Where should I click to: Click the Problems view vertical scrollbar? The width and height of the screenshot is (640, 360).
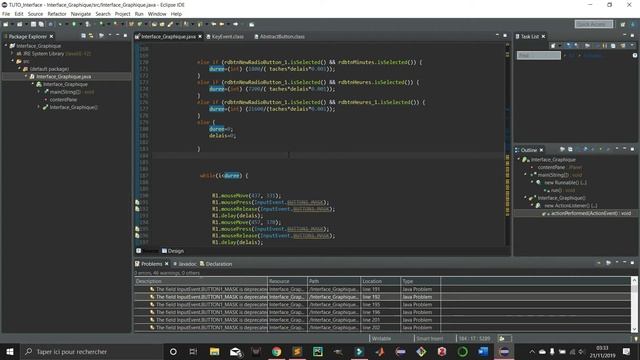click(x=634, y=304)
